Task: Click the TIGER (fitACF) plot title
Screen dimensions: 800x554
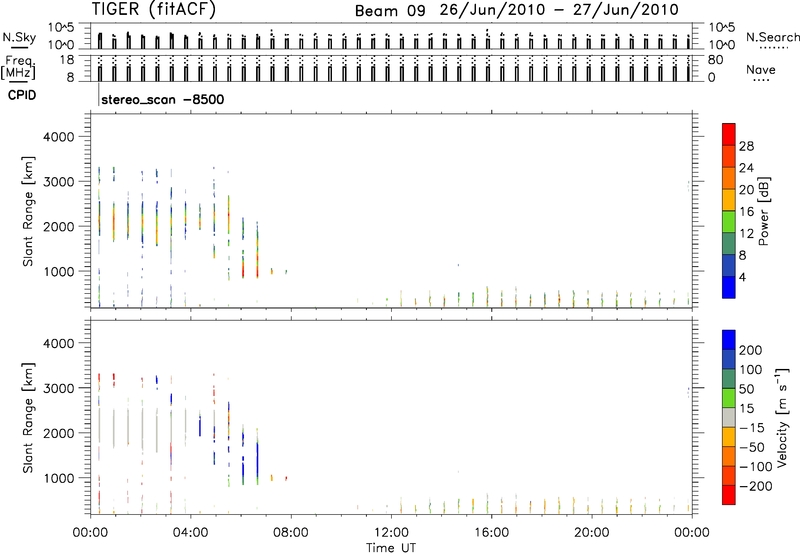Action: (x=154, y=9)
